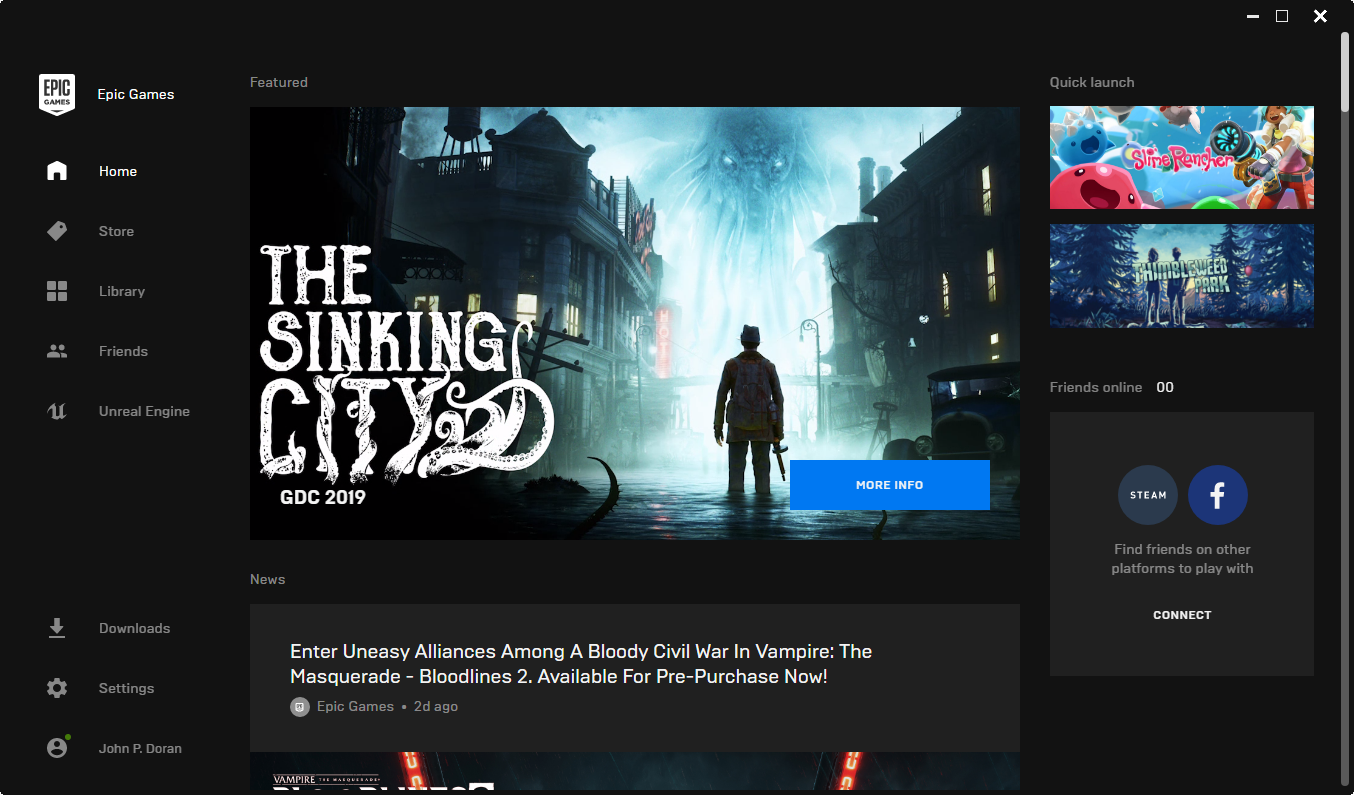Viewport: 1354px width, 795px height.
Task: Launch Thimbleweed Park from Quick launch
Action: point(1182,275)
